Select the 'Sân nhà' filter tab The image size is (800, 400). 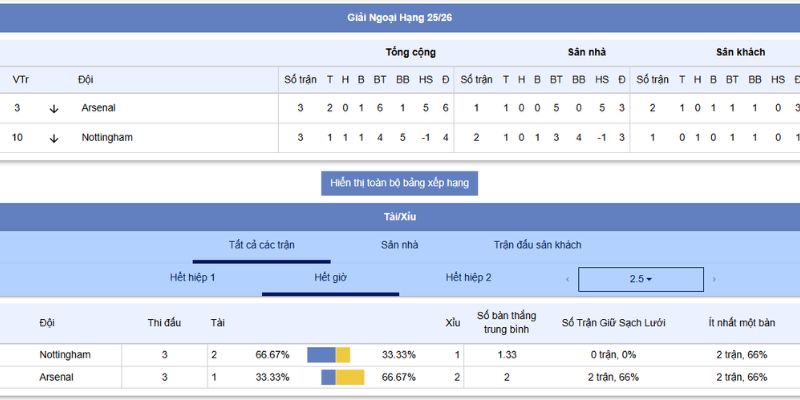coord(400,245)
